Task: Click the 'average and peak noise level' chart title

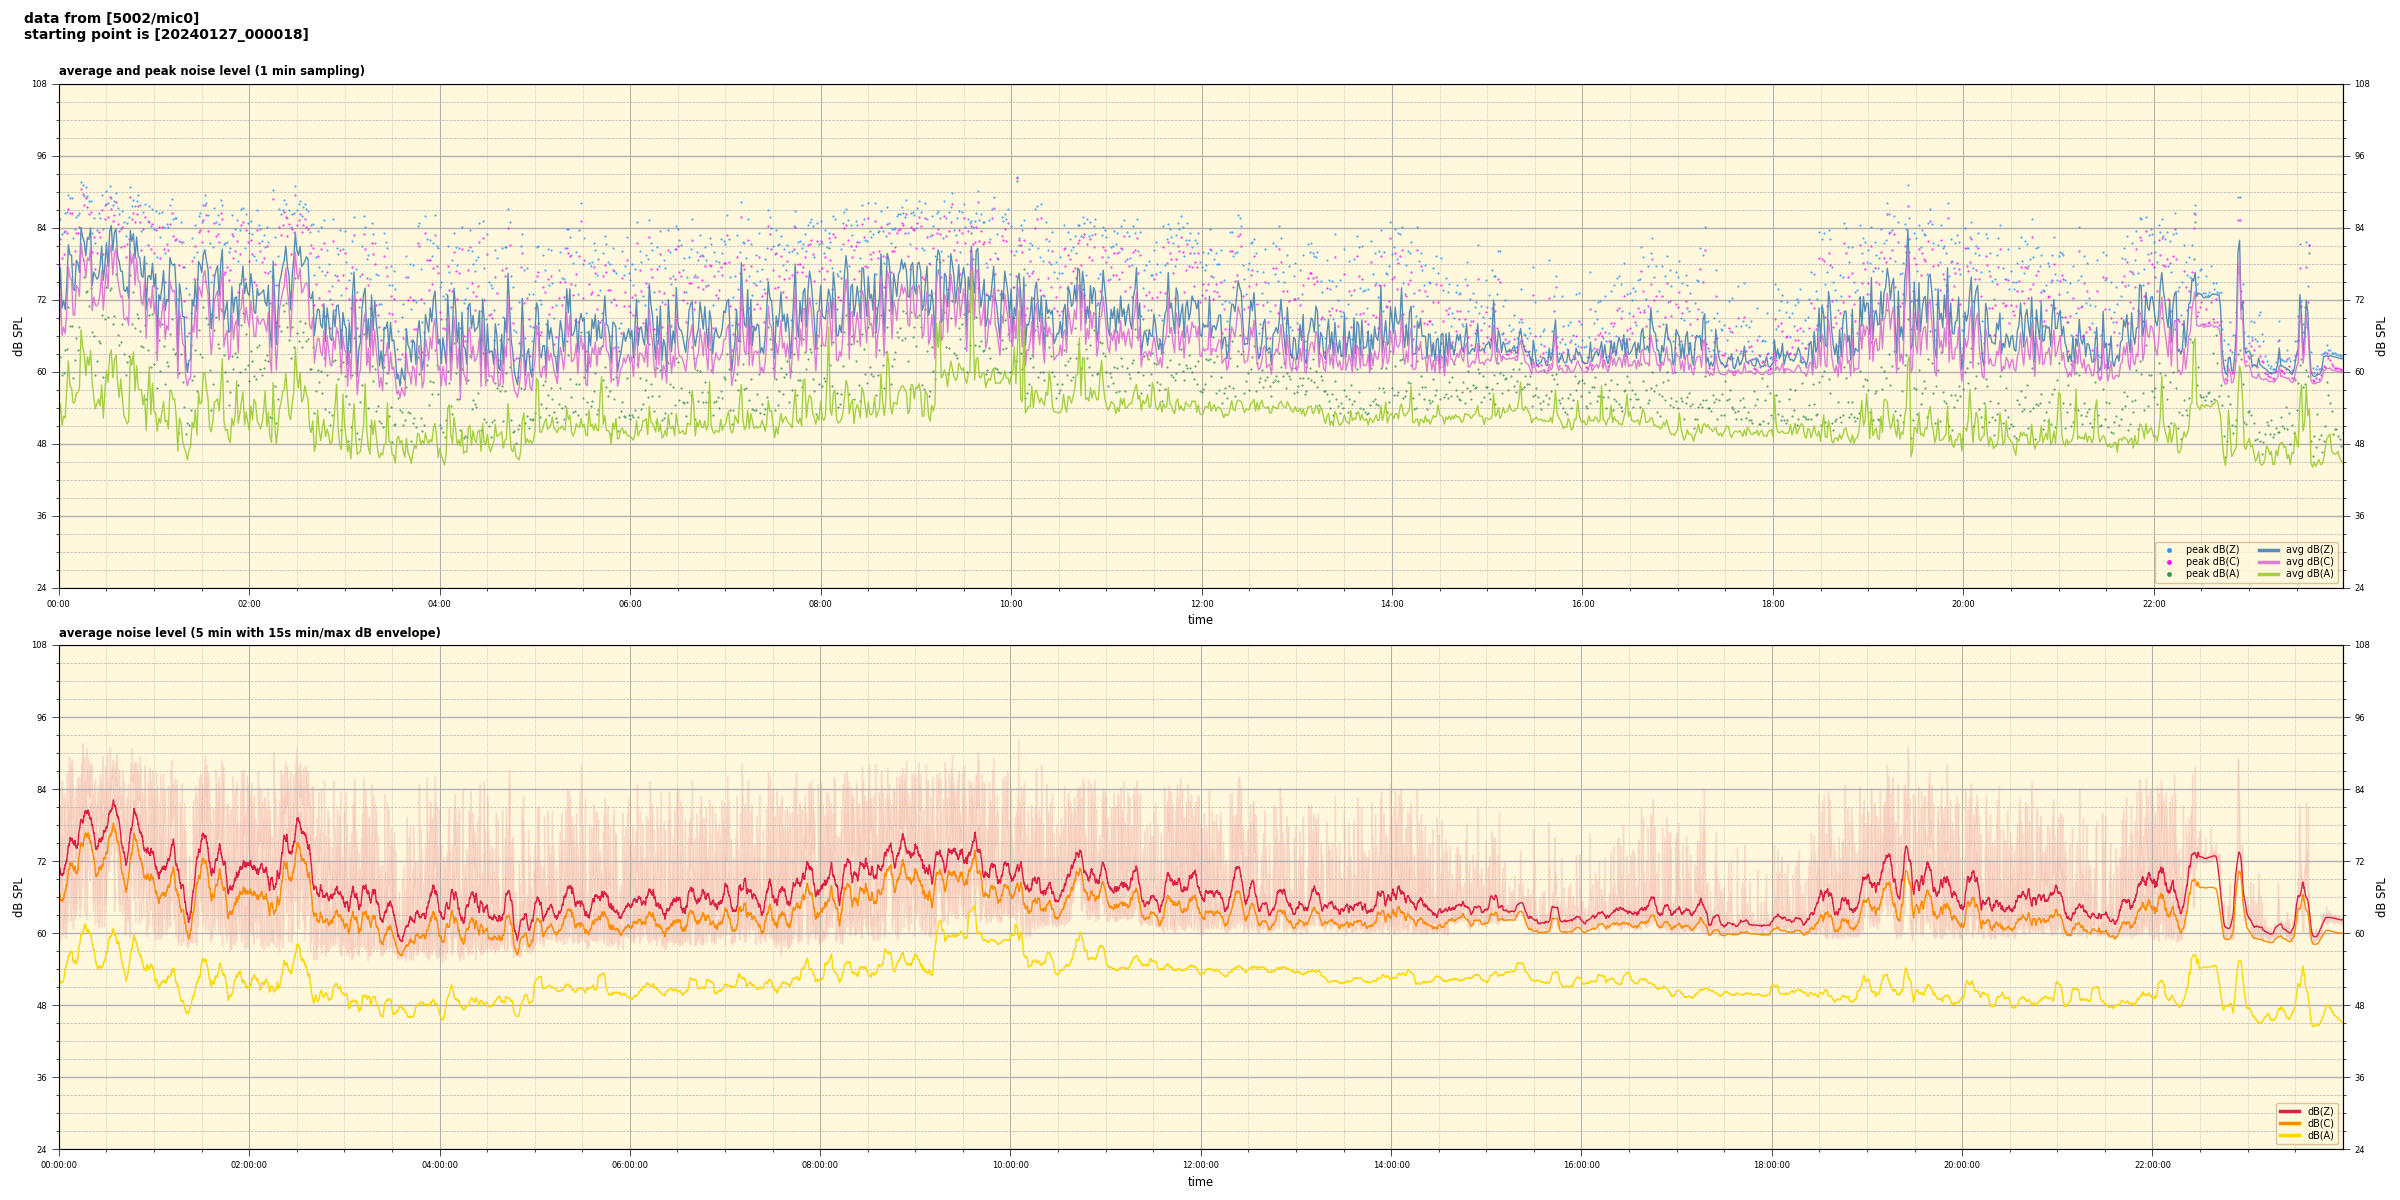Action: coord(211,71)
